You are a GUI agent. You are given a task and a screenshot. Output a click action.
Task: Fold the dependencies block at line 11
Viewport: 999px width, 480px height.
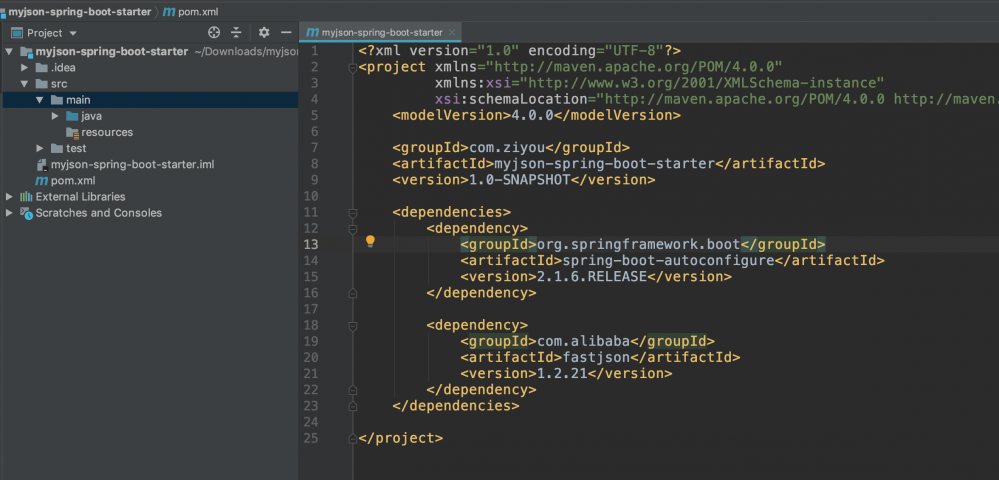coord(352,212)
